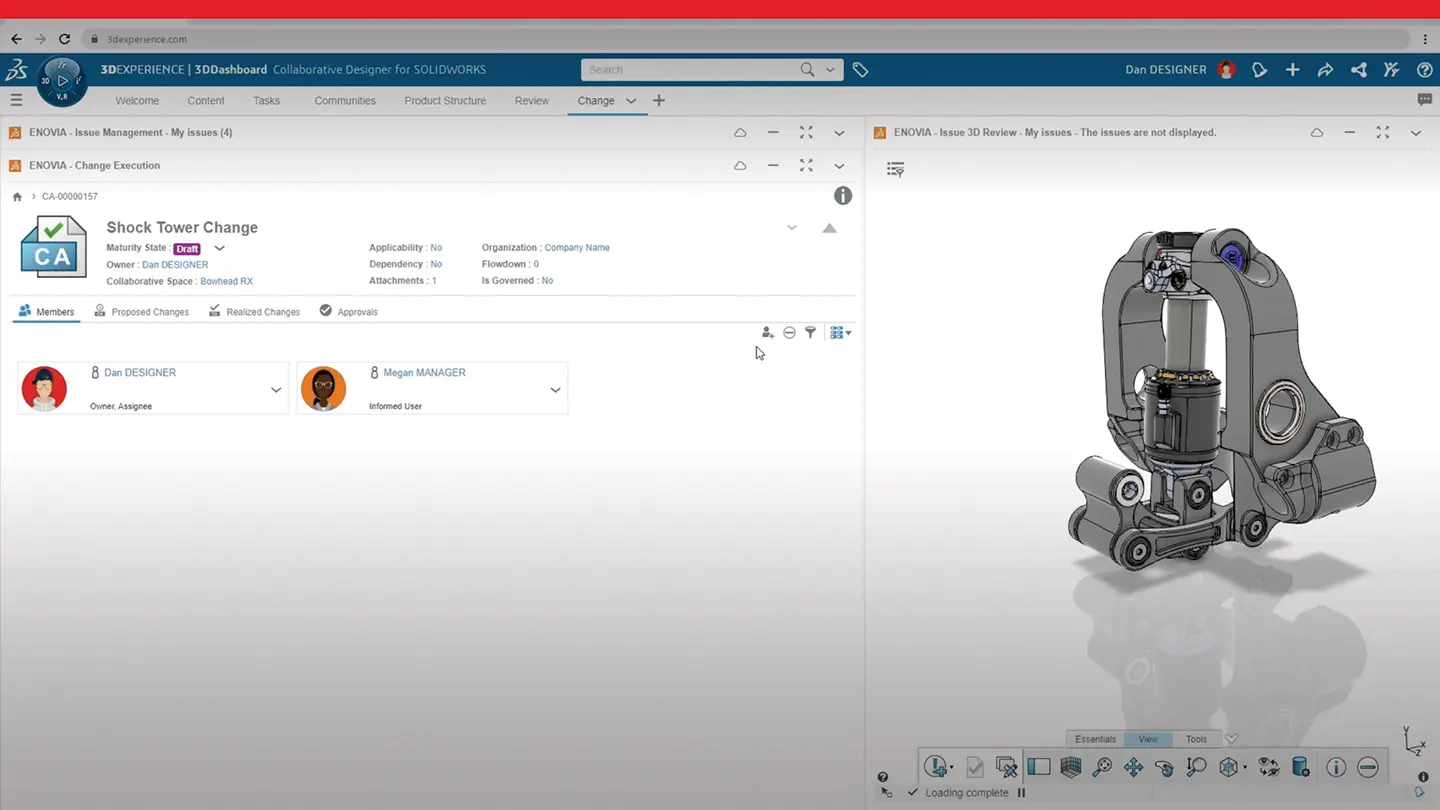Switch the viewer toolbar to Tools mode
The image size is (1440, 810).
click(x=1196, y=739)
